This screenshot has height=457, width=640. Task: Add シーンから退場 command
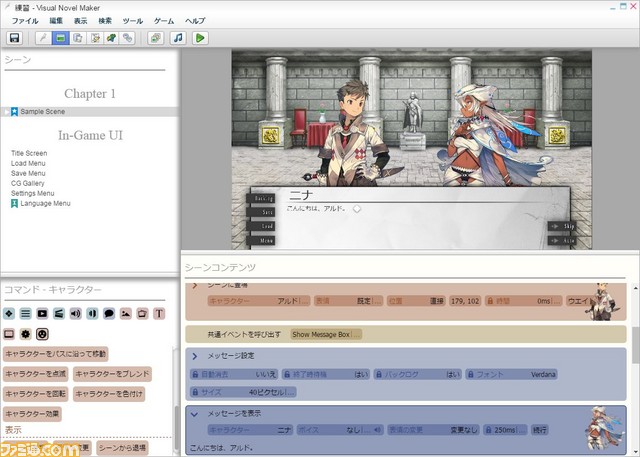(122, 448)
